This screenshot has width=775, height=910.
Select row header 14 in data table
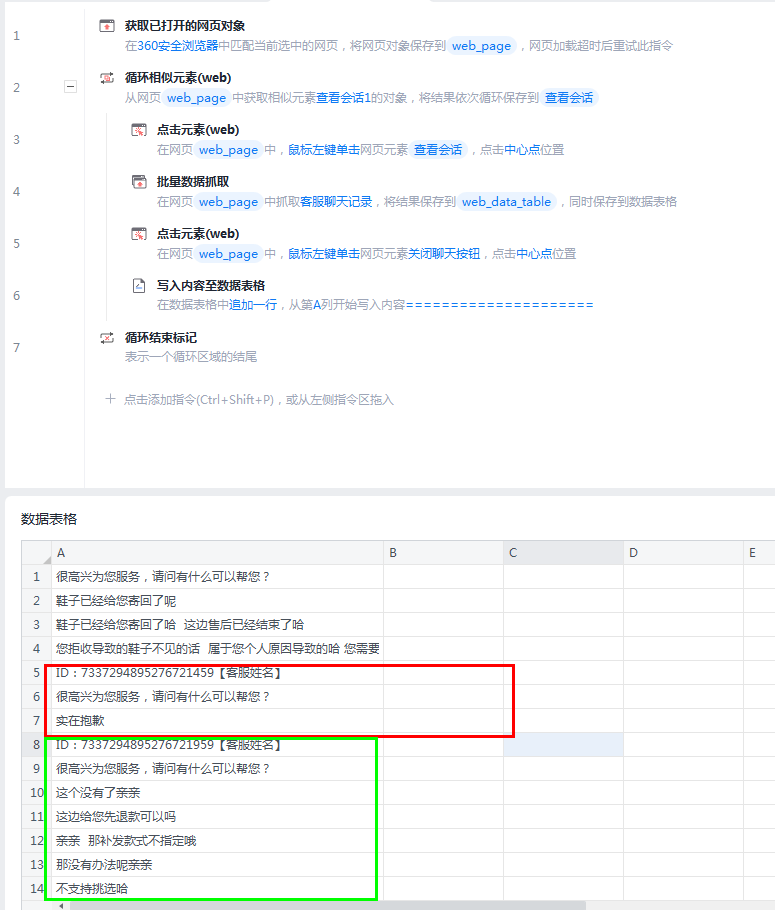click(37, 889)
